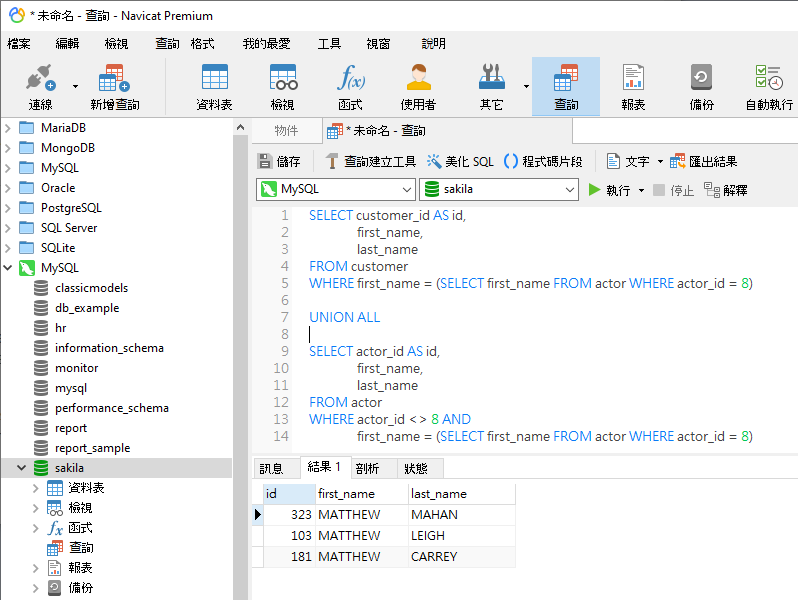Open the MySQL connection dropdown

pyautogui.click(x=335, y=189)
